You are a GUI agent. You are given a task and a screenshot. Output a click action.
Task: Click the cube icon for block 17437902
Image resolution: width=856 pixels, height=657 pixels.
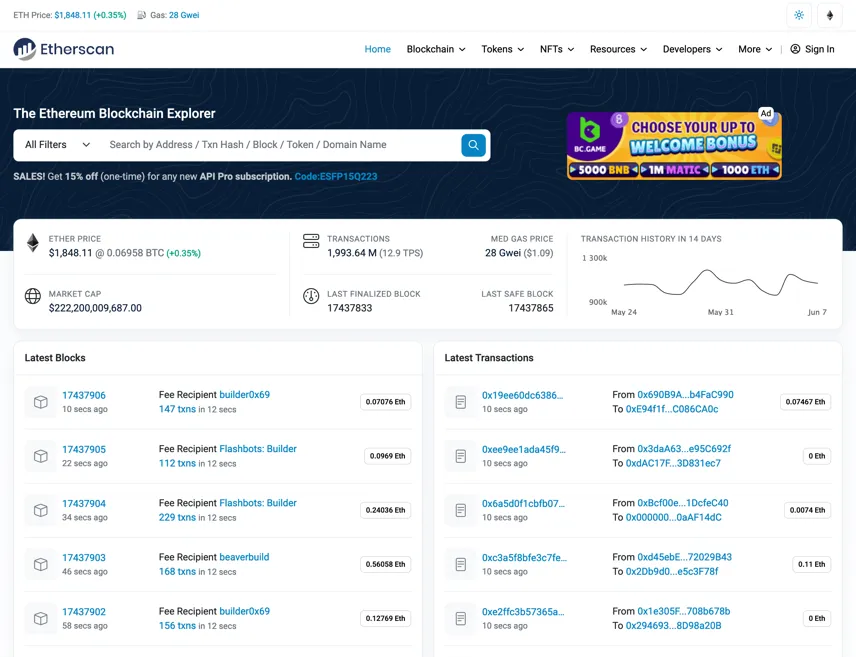[40, 618]
